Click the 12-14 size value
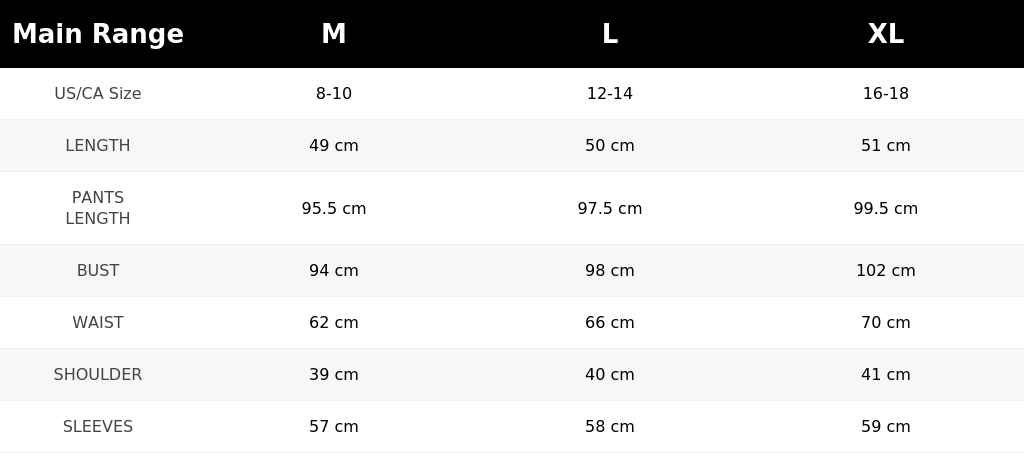Image resolution: width=1024 pixels, height=453 pixels. (x=609, y=93)
